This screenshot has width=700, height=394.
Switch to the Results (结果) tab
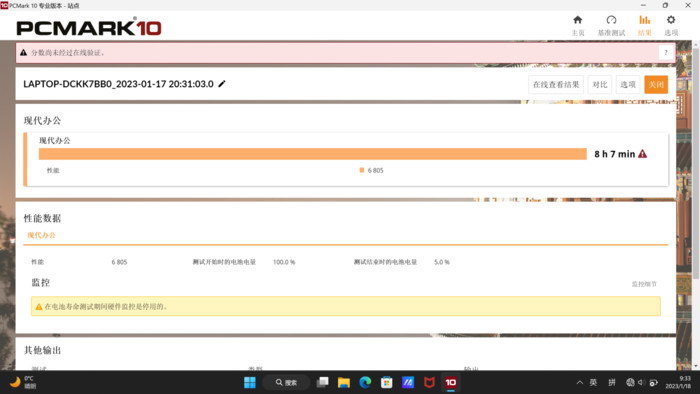click(644, 25)
